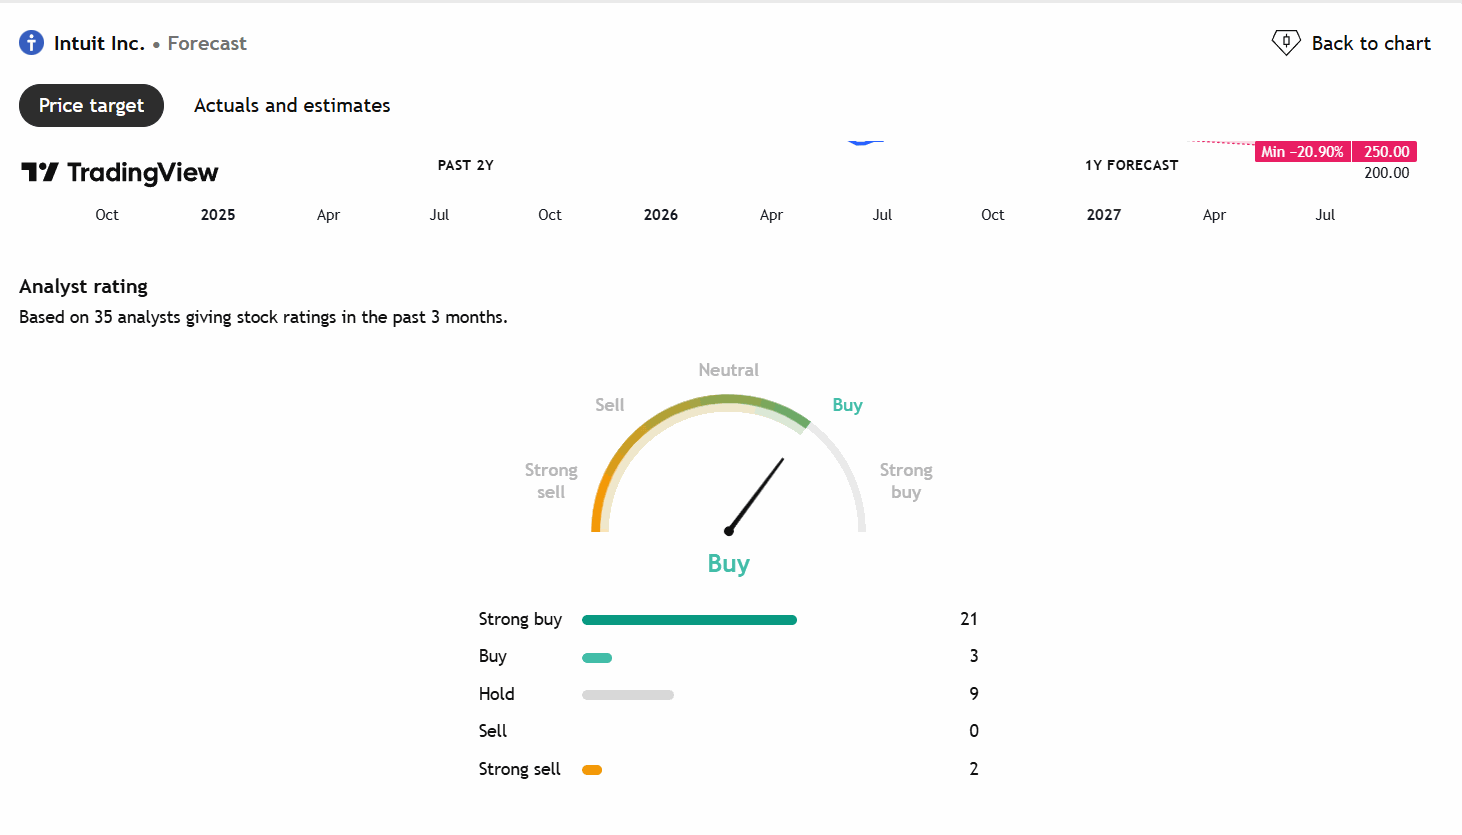1462x835 pixels.
Task: Click the TradingView logo
Action: [120, 173]
